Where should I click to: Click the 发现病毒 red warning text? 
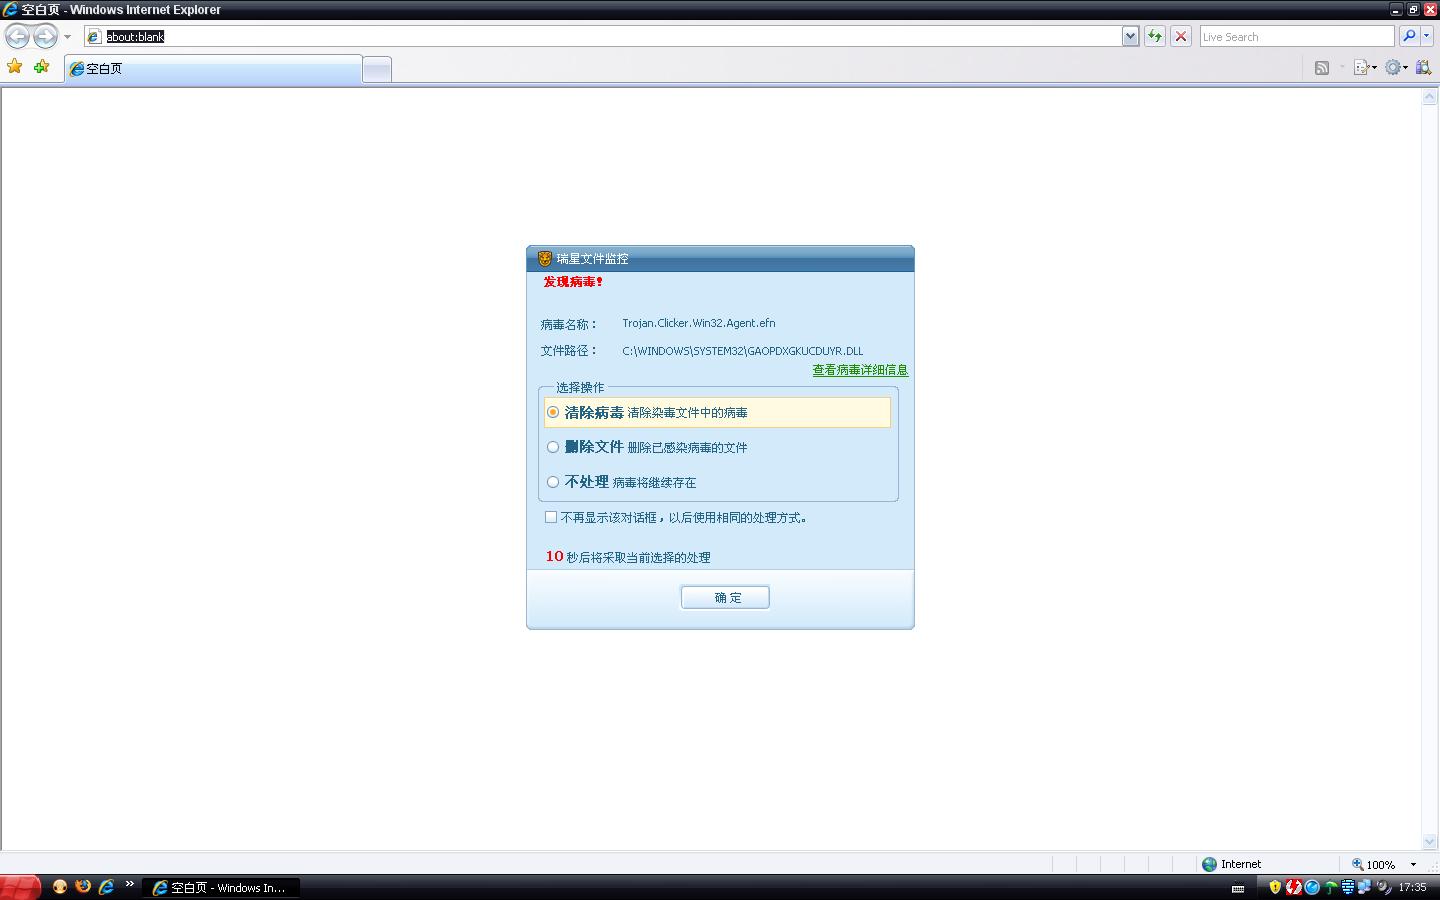pos(573,282)
